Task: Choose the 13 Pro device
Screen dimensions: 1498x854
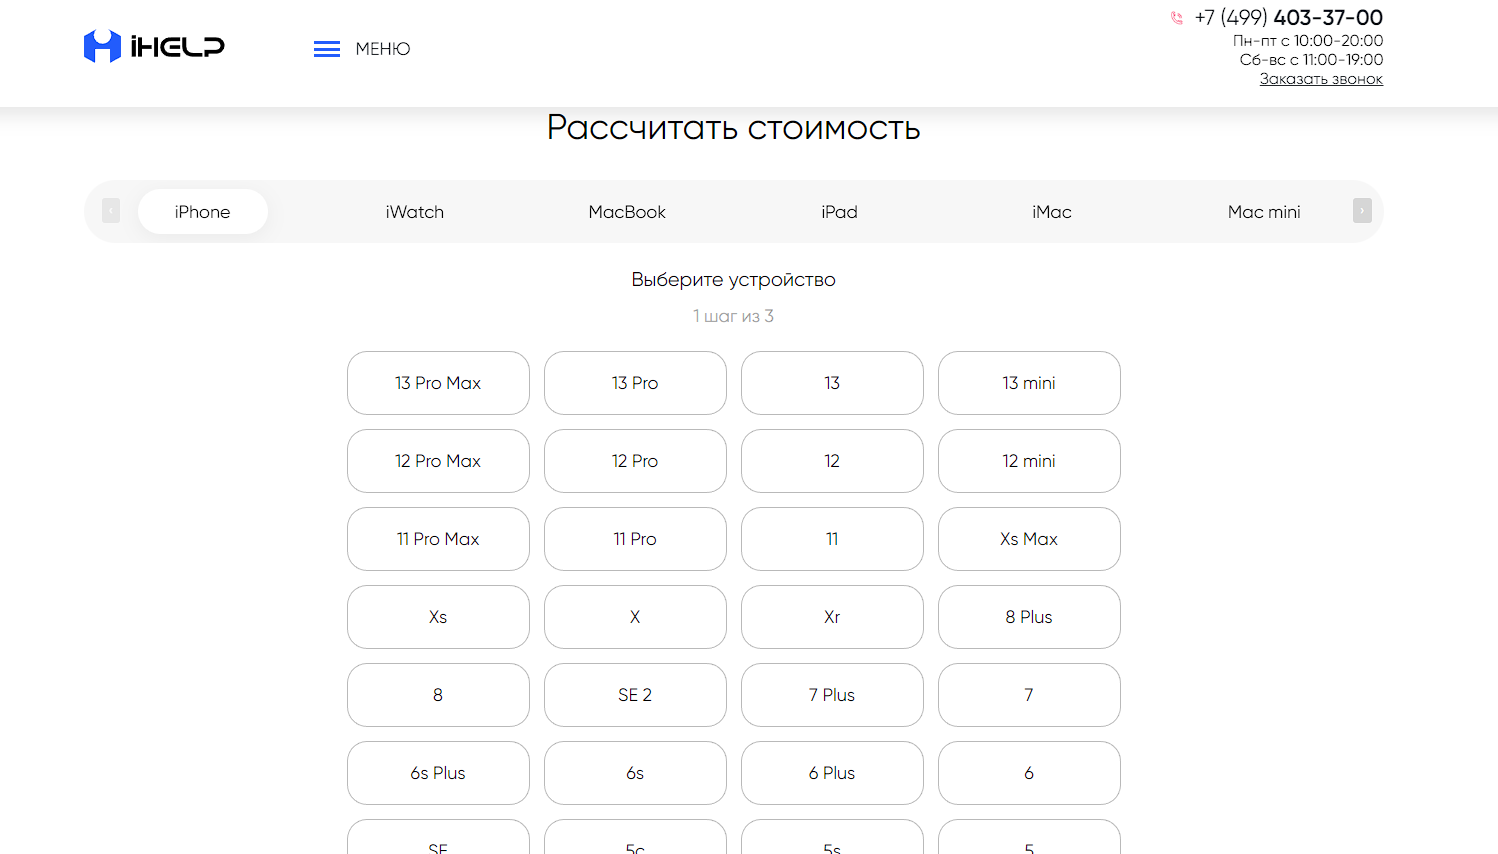Action: tap(635, 383)
